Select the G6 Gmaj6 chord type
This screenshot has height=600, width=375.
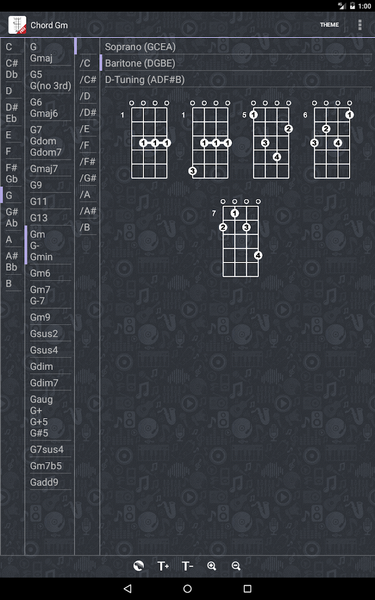[50, 108]
